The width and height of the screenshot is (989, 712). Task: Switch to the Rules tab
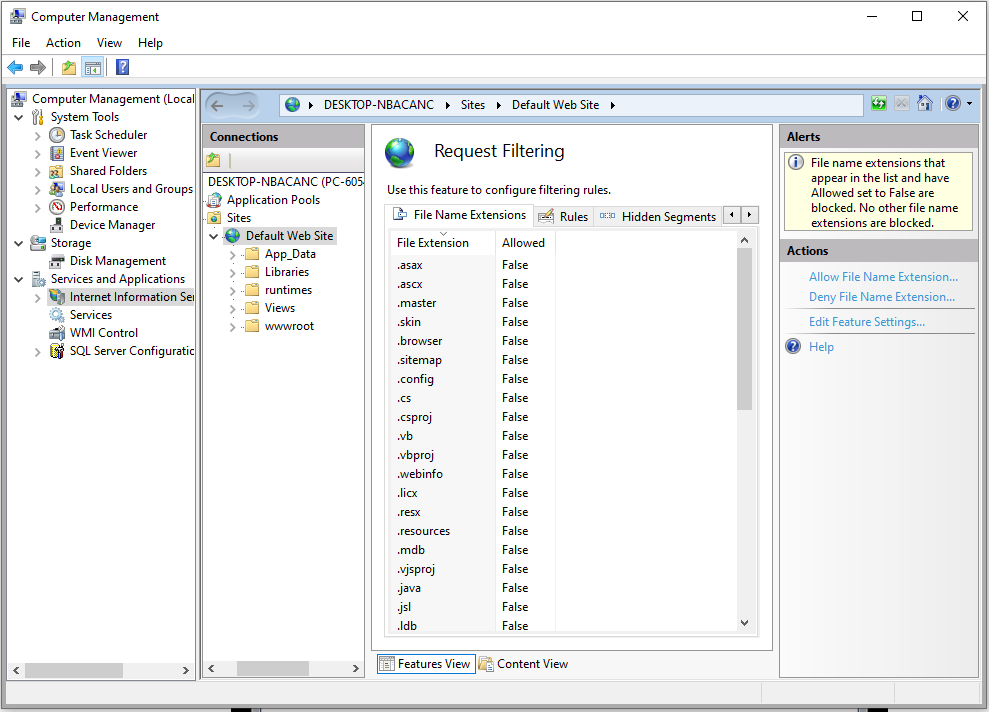coord(563,216)
